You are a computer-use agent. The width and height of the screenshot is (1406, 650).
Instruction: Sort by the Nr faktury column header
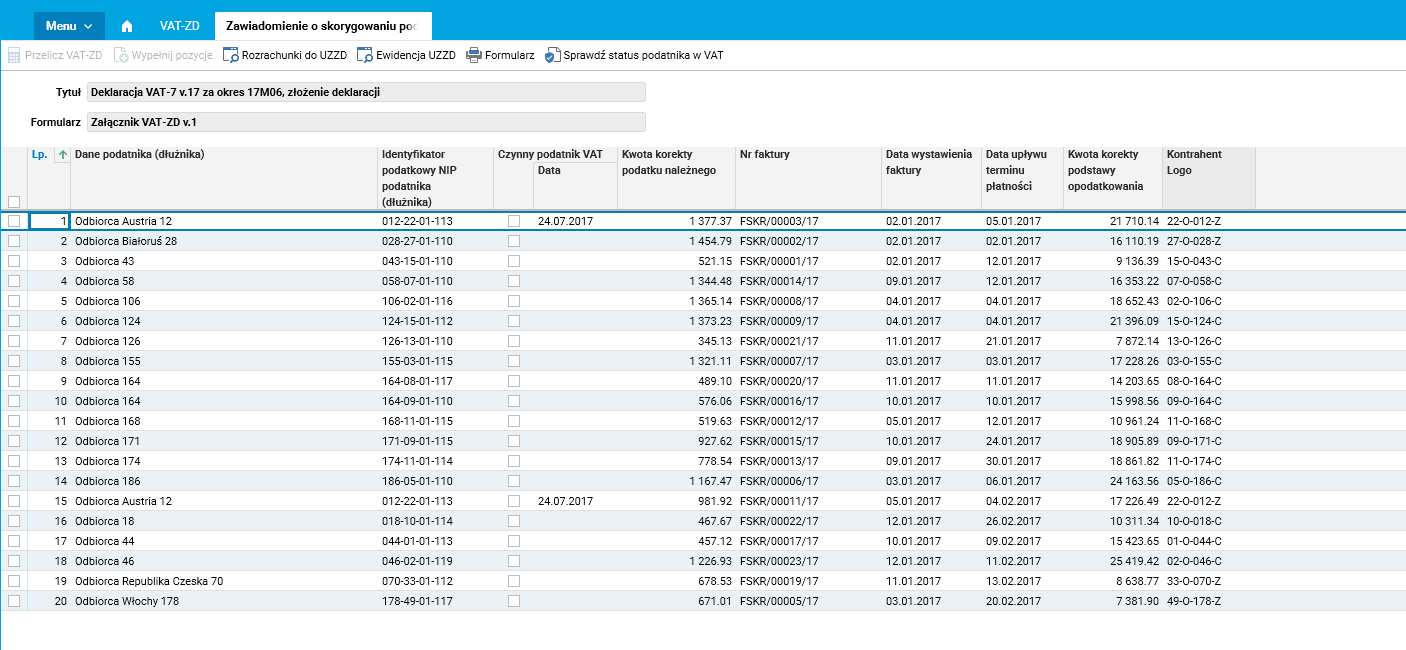[x=765, y=155]
